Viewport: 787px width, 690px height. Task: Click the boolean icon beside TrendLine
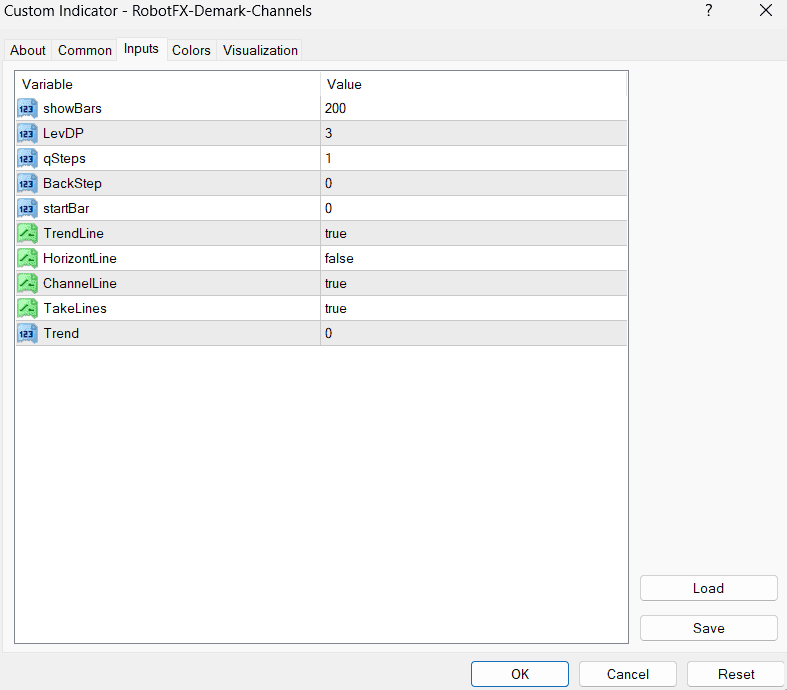click(x=27, y=233)
